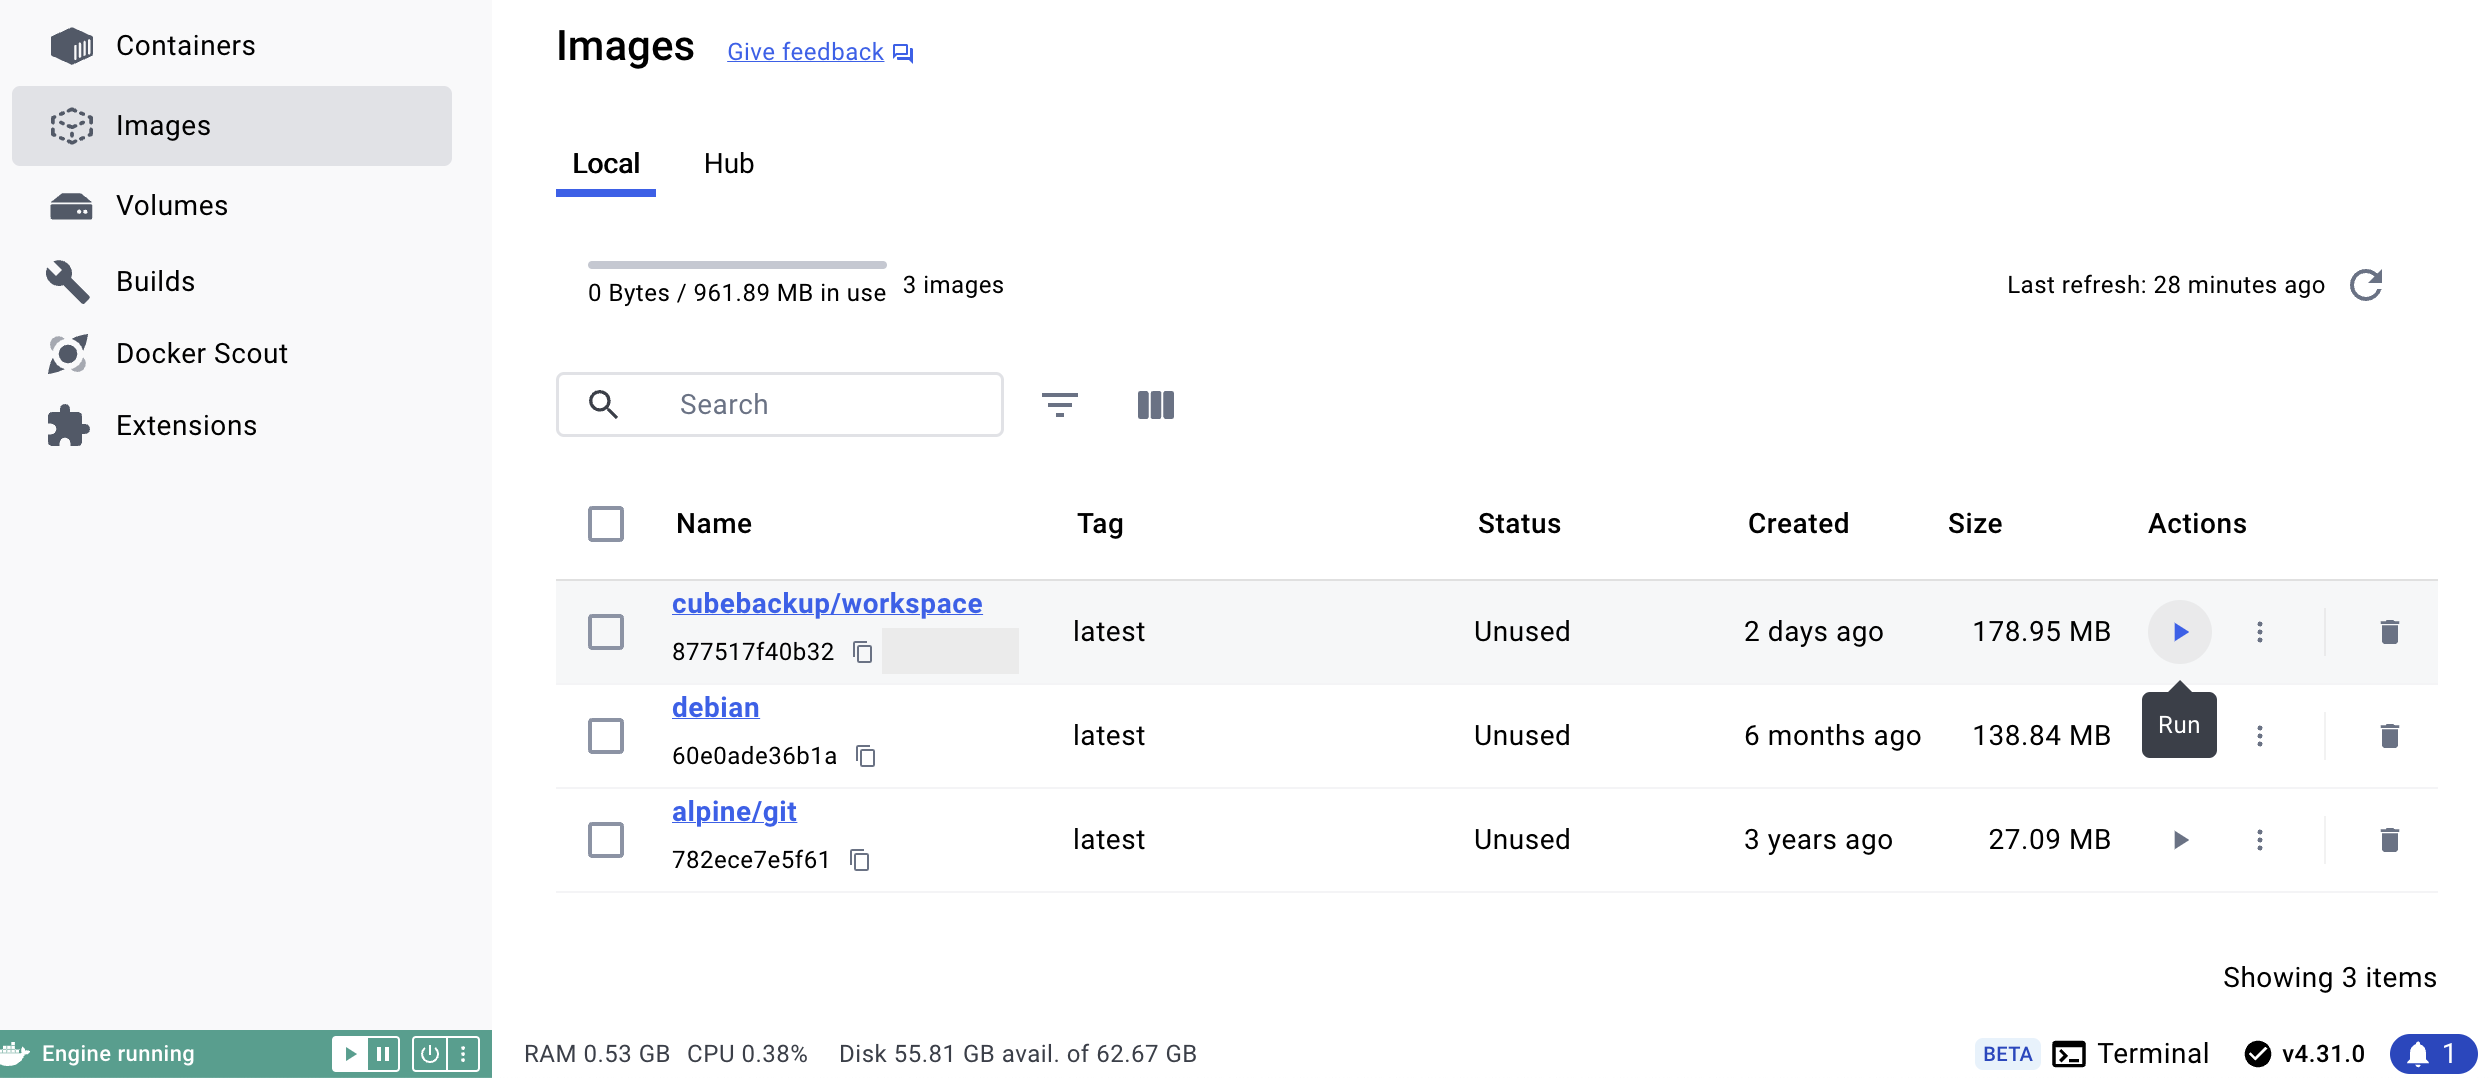2490x1078 pixels.
Task: Select the alpine/git image checkbox
Action: tap(606, 840)
